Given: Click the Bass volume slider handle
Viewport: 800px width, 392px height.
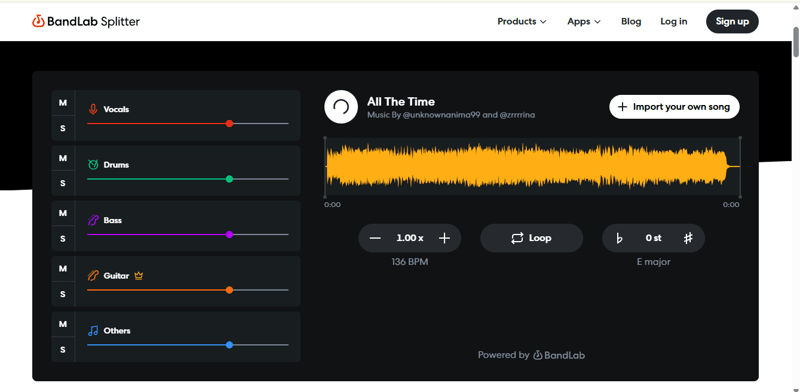Looking at the screenshot, I should tap(229, 235).
